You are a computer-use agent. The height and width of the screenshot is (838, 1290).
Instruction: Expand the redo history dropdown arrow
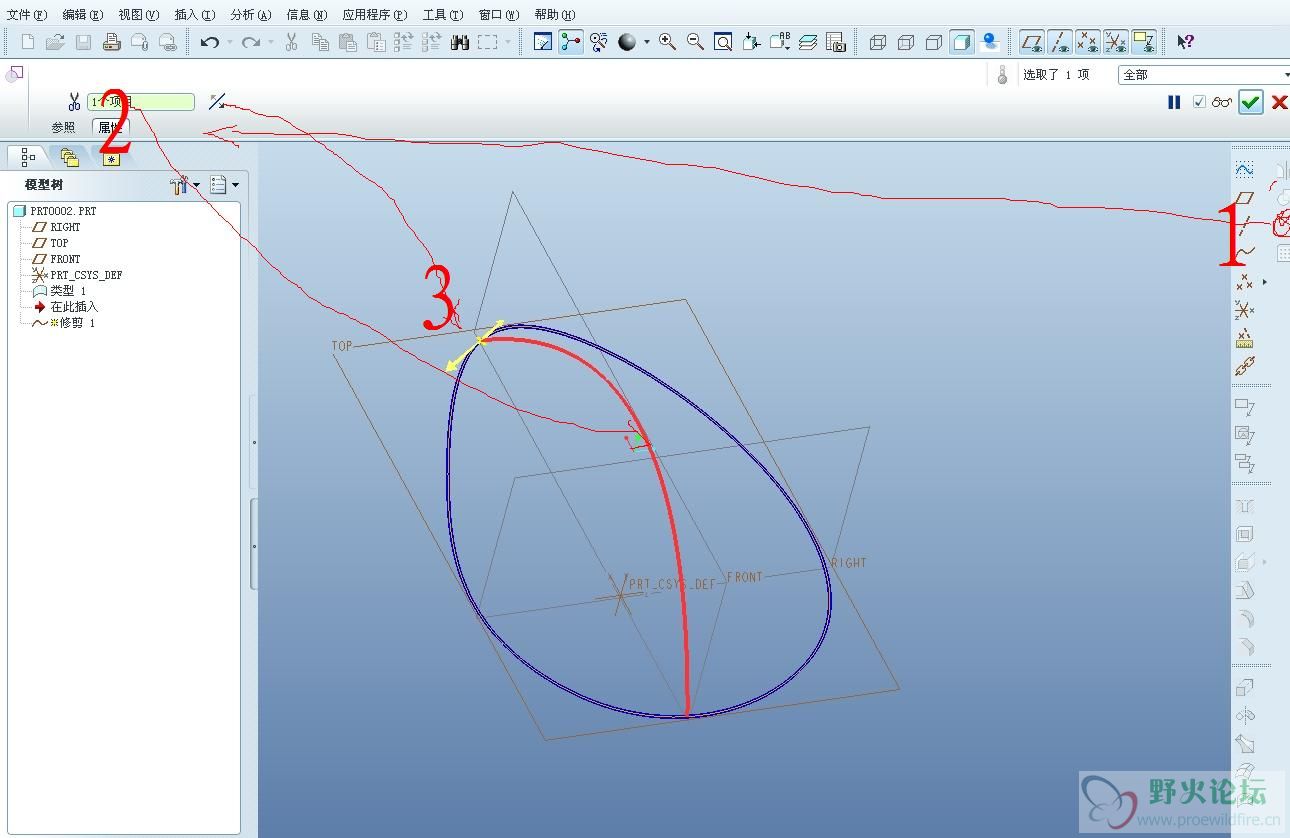(271, 42)
